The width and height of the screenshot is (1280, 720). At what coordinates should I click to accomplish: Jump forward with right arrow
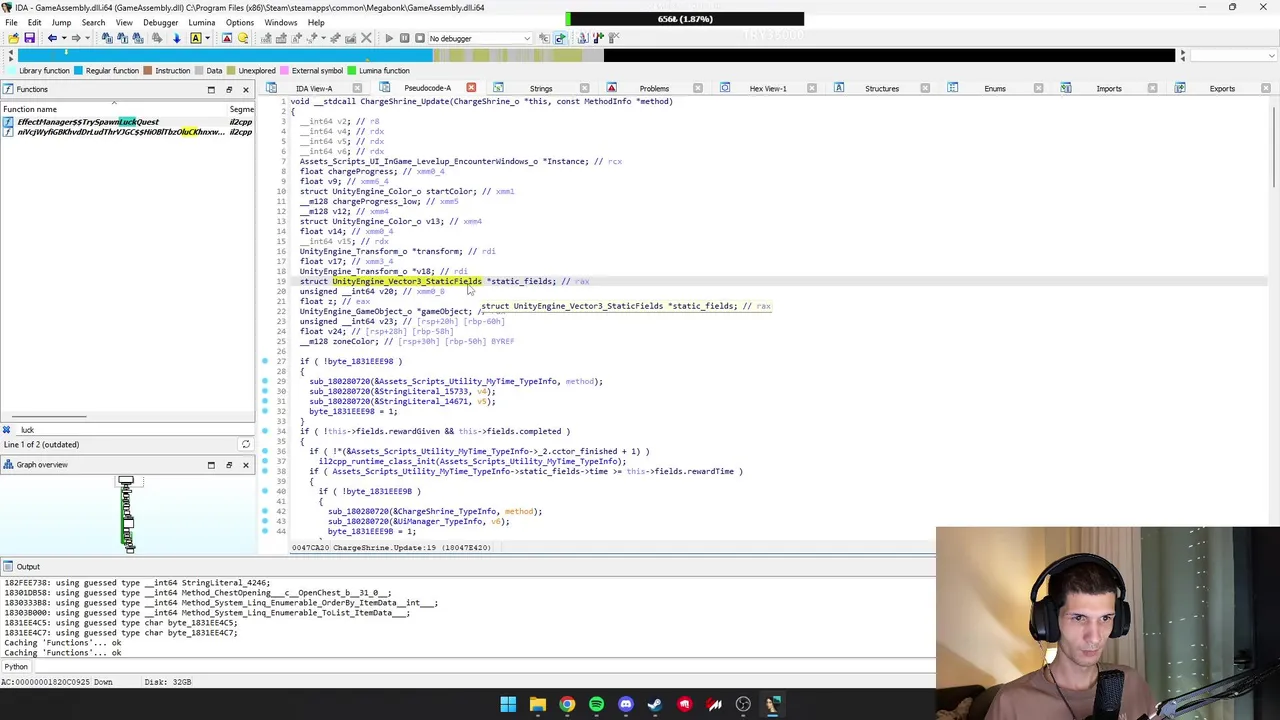(x=76, y=38)
